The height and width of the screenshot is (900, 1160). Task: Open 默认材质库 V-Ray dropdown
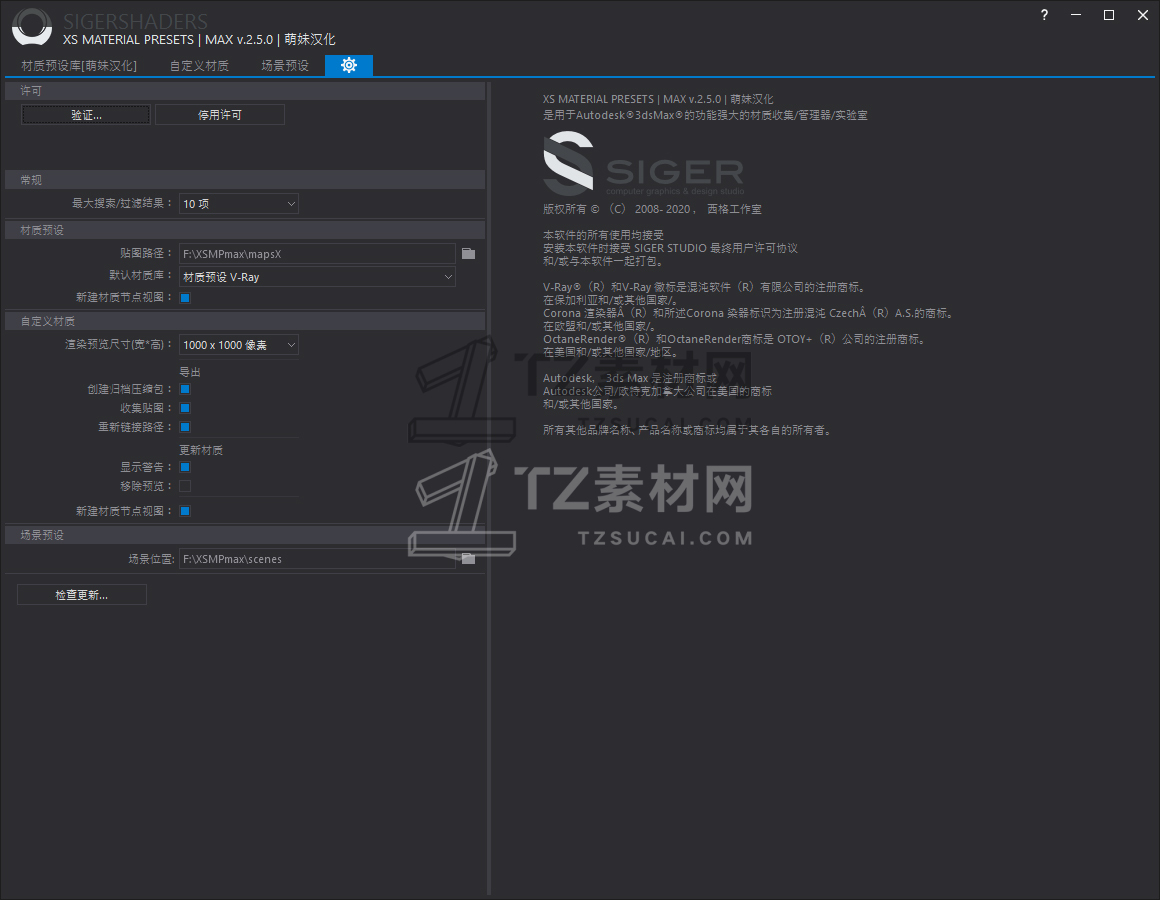pyautogui.click(x=317, y=277)
